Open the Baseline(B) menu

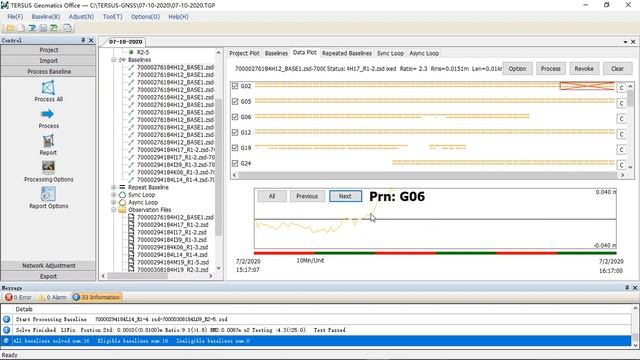coord(46,17)
